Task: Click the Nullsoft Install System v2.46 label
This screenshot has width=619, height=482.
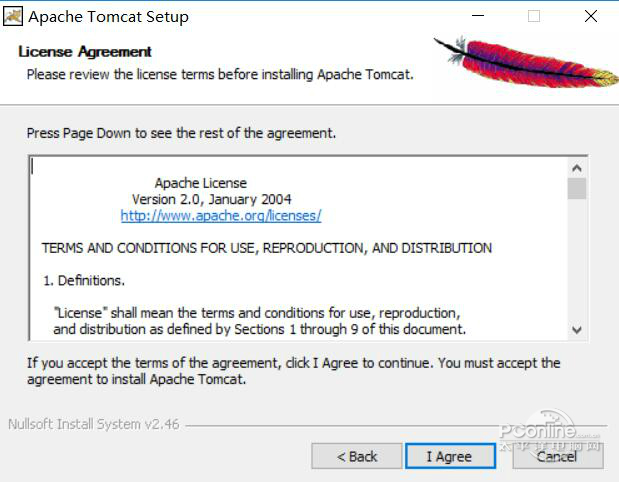Action: pyautogui.click(x=94, y=424)
